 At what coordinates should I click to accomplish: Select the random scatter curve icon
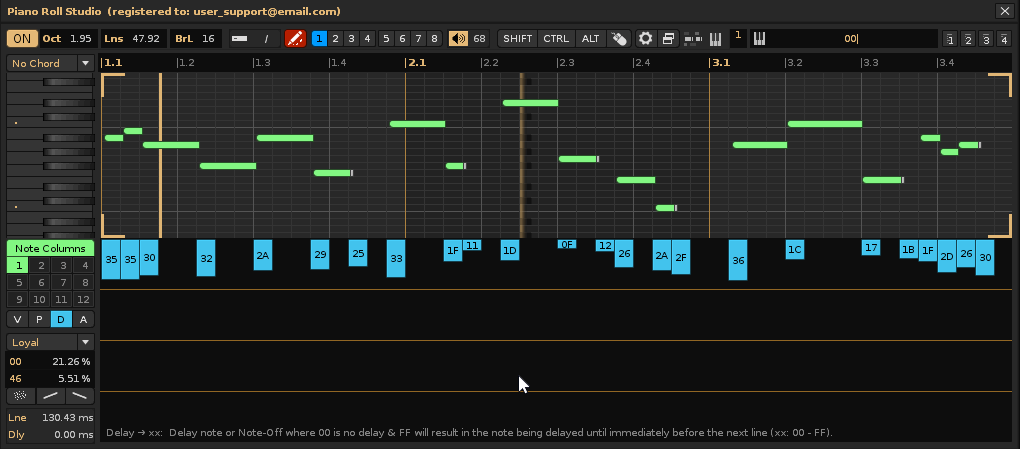[18, 396]
